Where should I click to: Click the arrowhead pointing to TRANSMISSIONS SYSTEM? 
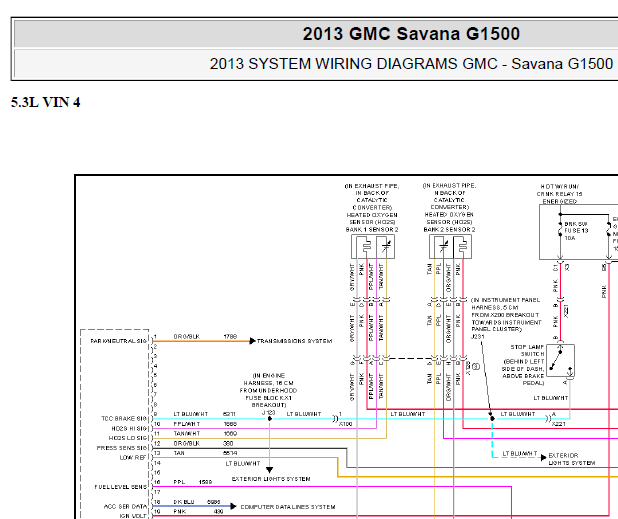click(x=253, y=341)
